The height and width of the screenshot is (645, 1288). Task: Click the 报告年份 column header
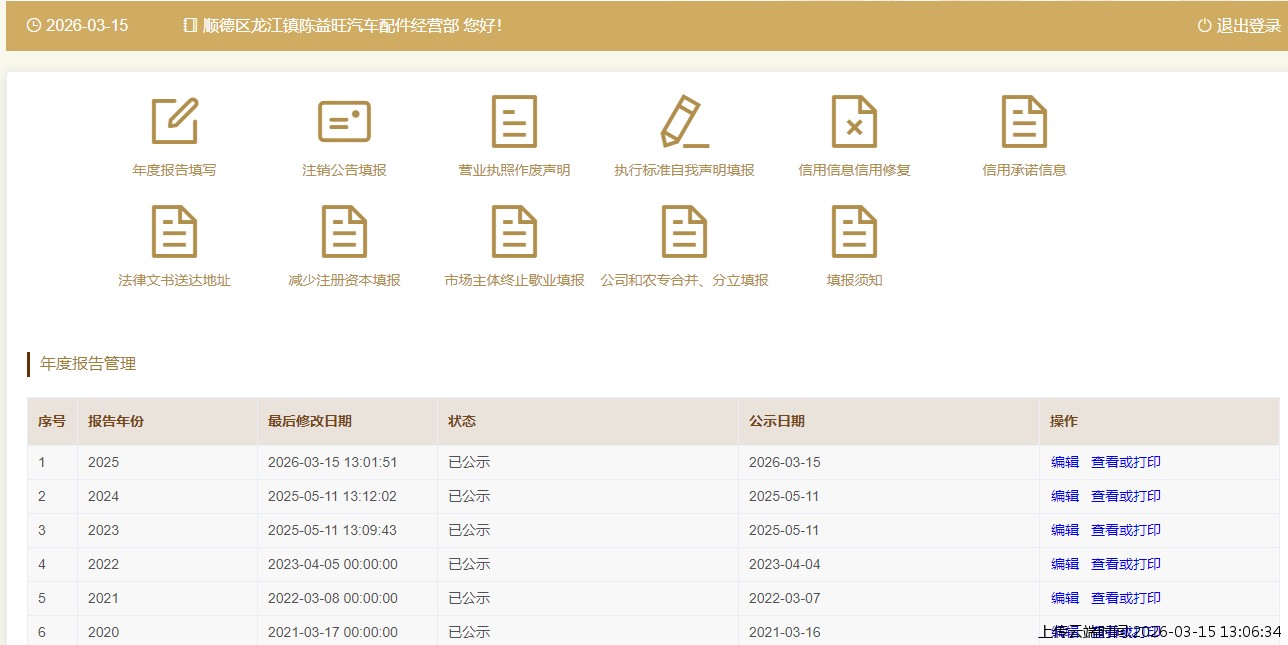point(116,421)
